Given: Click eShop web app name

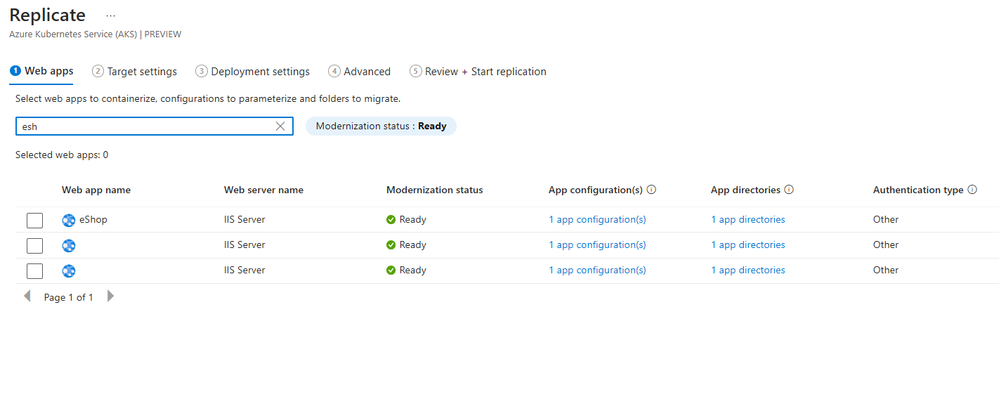Looking at the screenshot, I should coord(93,220).
